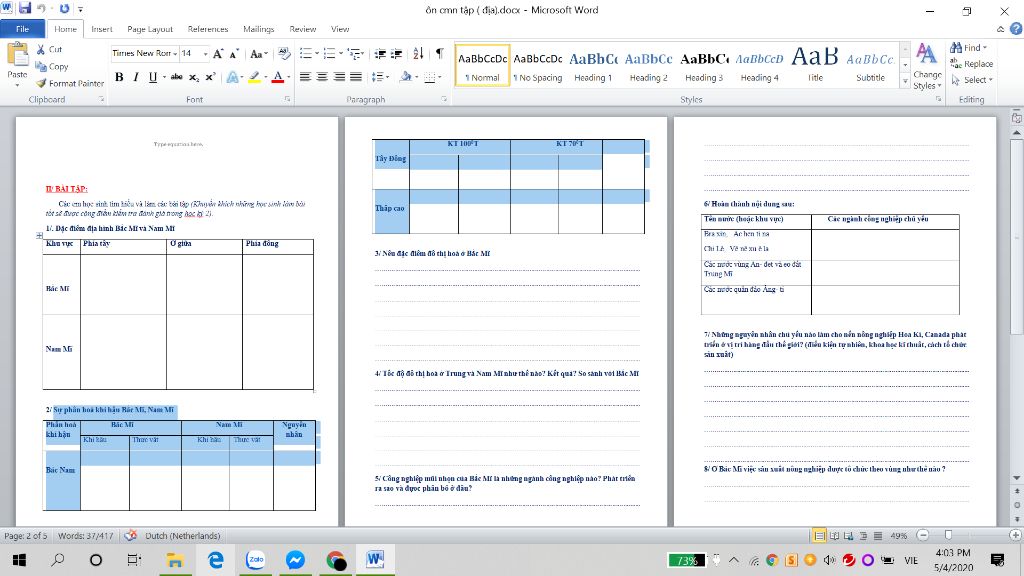Click the Cut scissors icon
The width and height of the screenshot is (1024, 576).
(40, 49)
